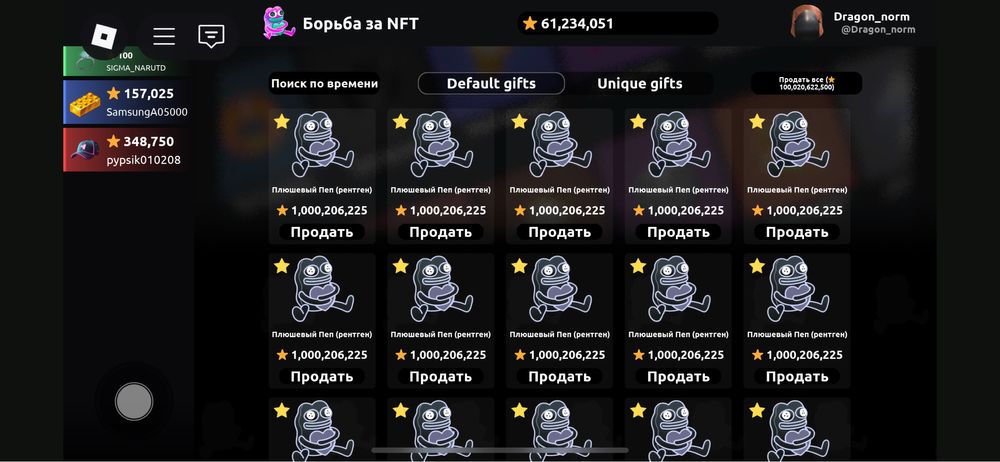Screen dimensions: 1000x462
Task: Click Продать on the first row's last gift
Action: [797, 232]
